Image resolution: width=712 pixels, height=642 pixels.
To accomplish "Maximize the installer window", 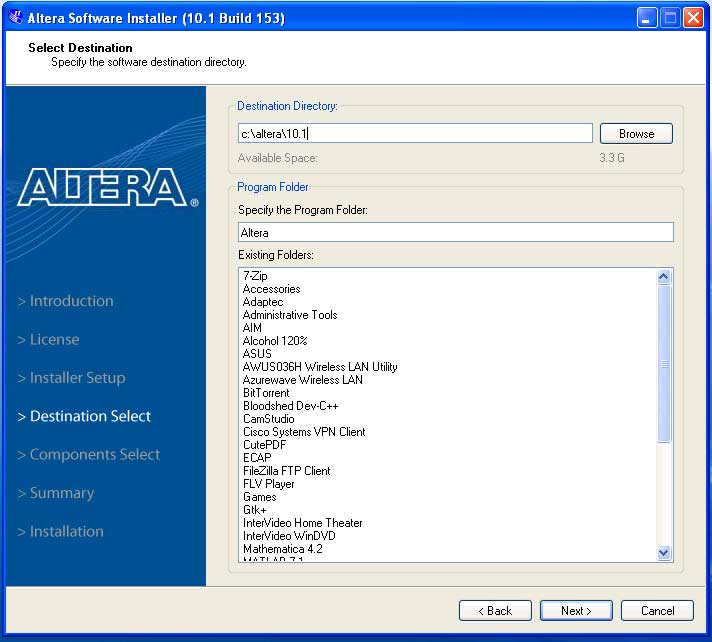I will 670,18.
